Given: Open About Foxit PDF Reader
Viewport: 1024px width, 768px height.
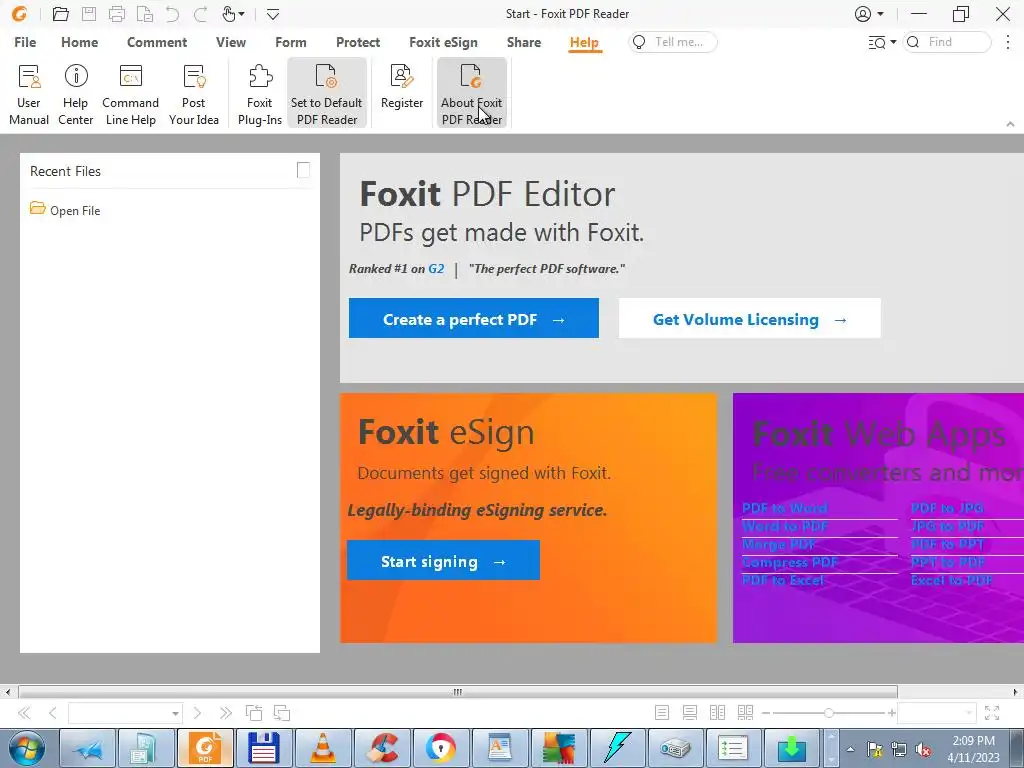Looking at the screenshot, I should 472,92.
